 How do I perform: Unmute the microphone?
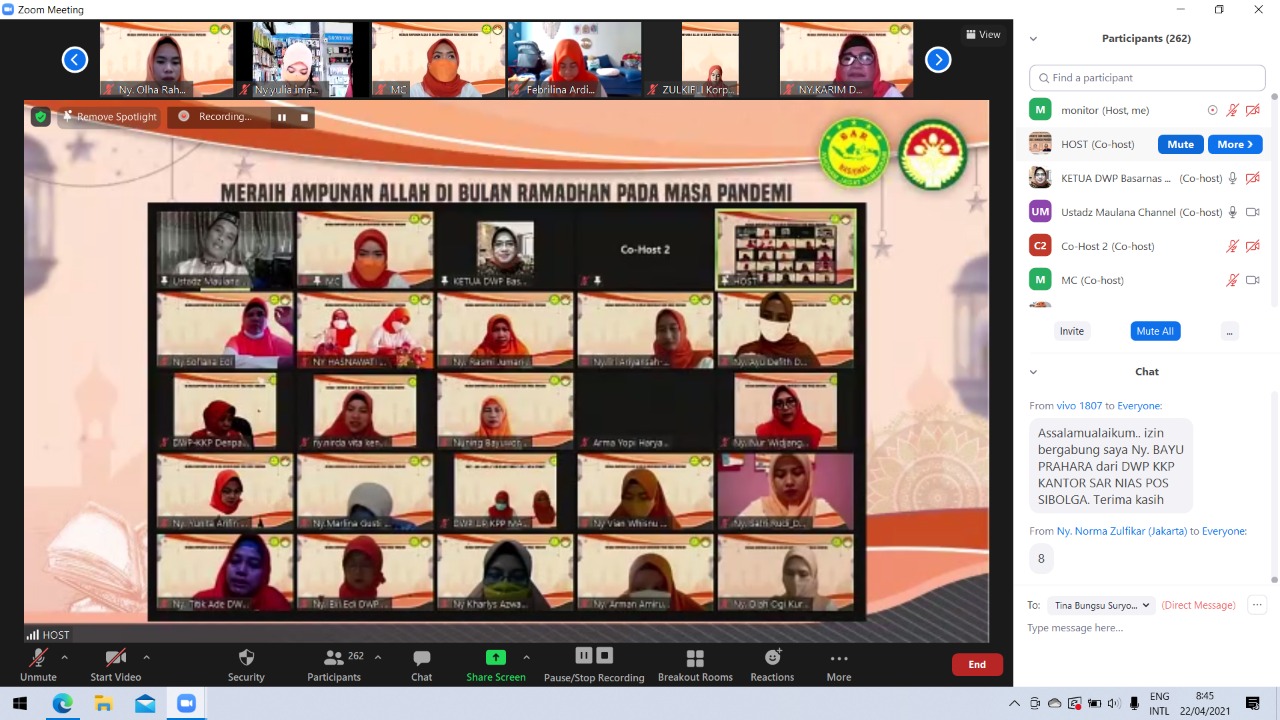tap(38, 658)
